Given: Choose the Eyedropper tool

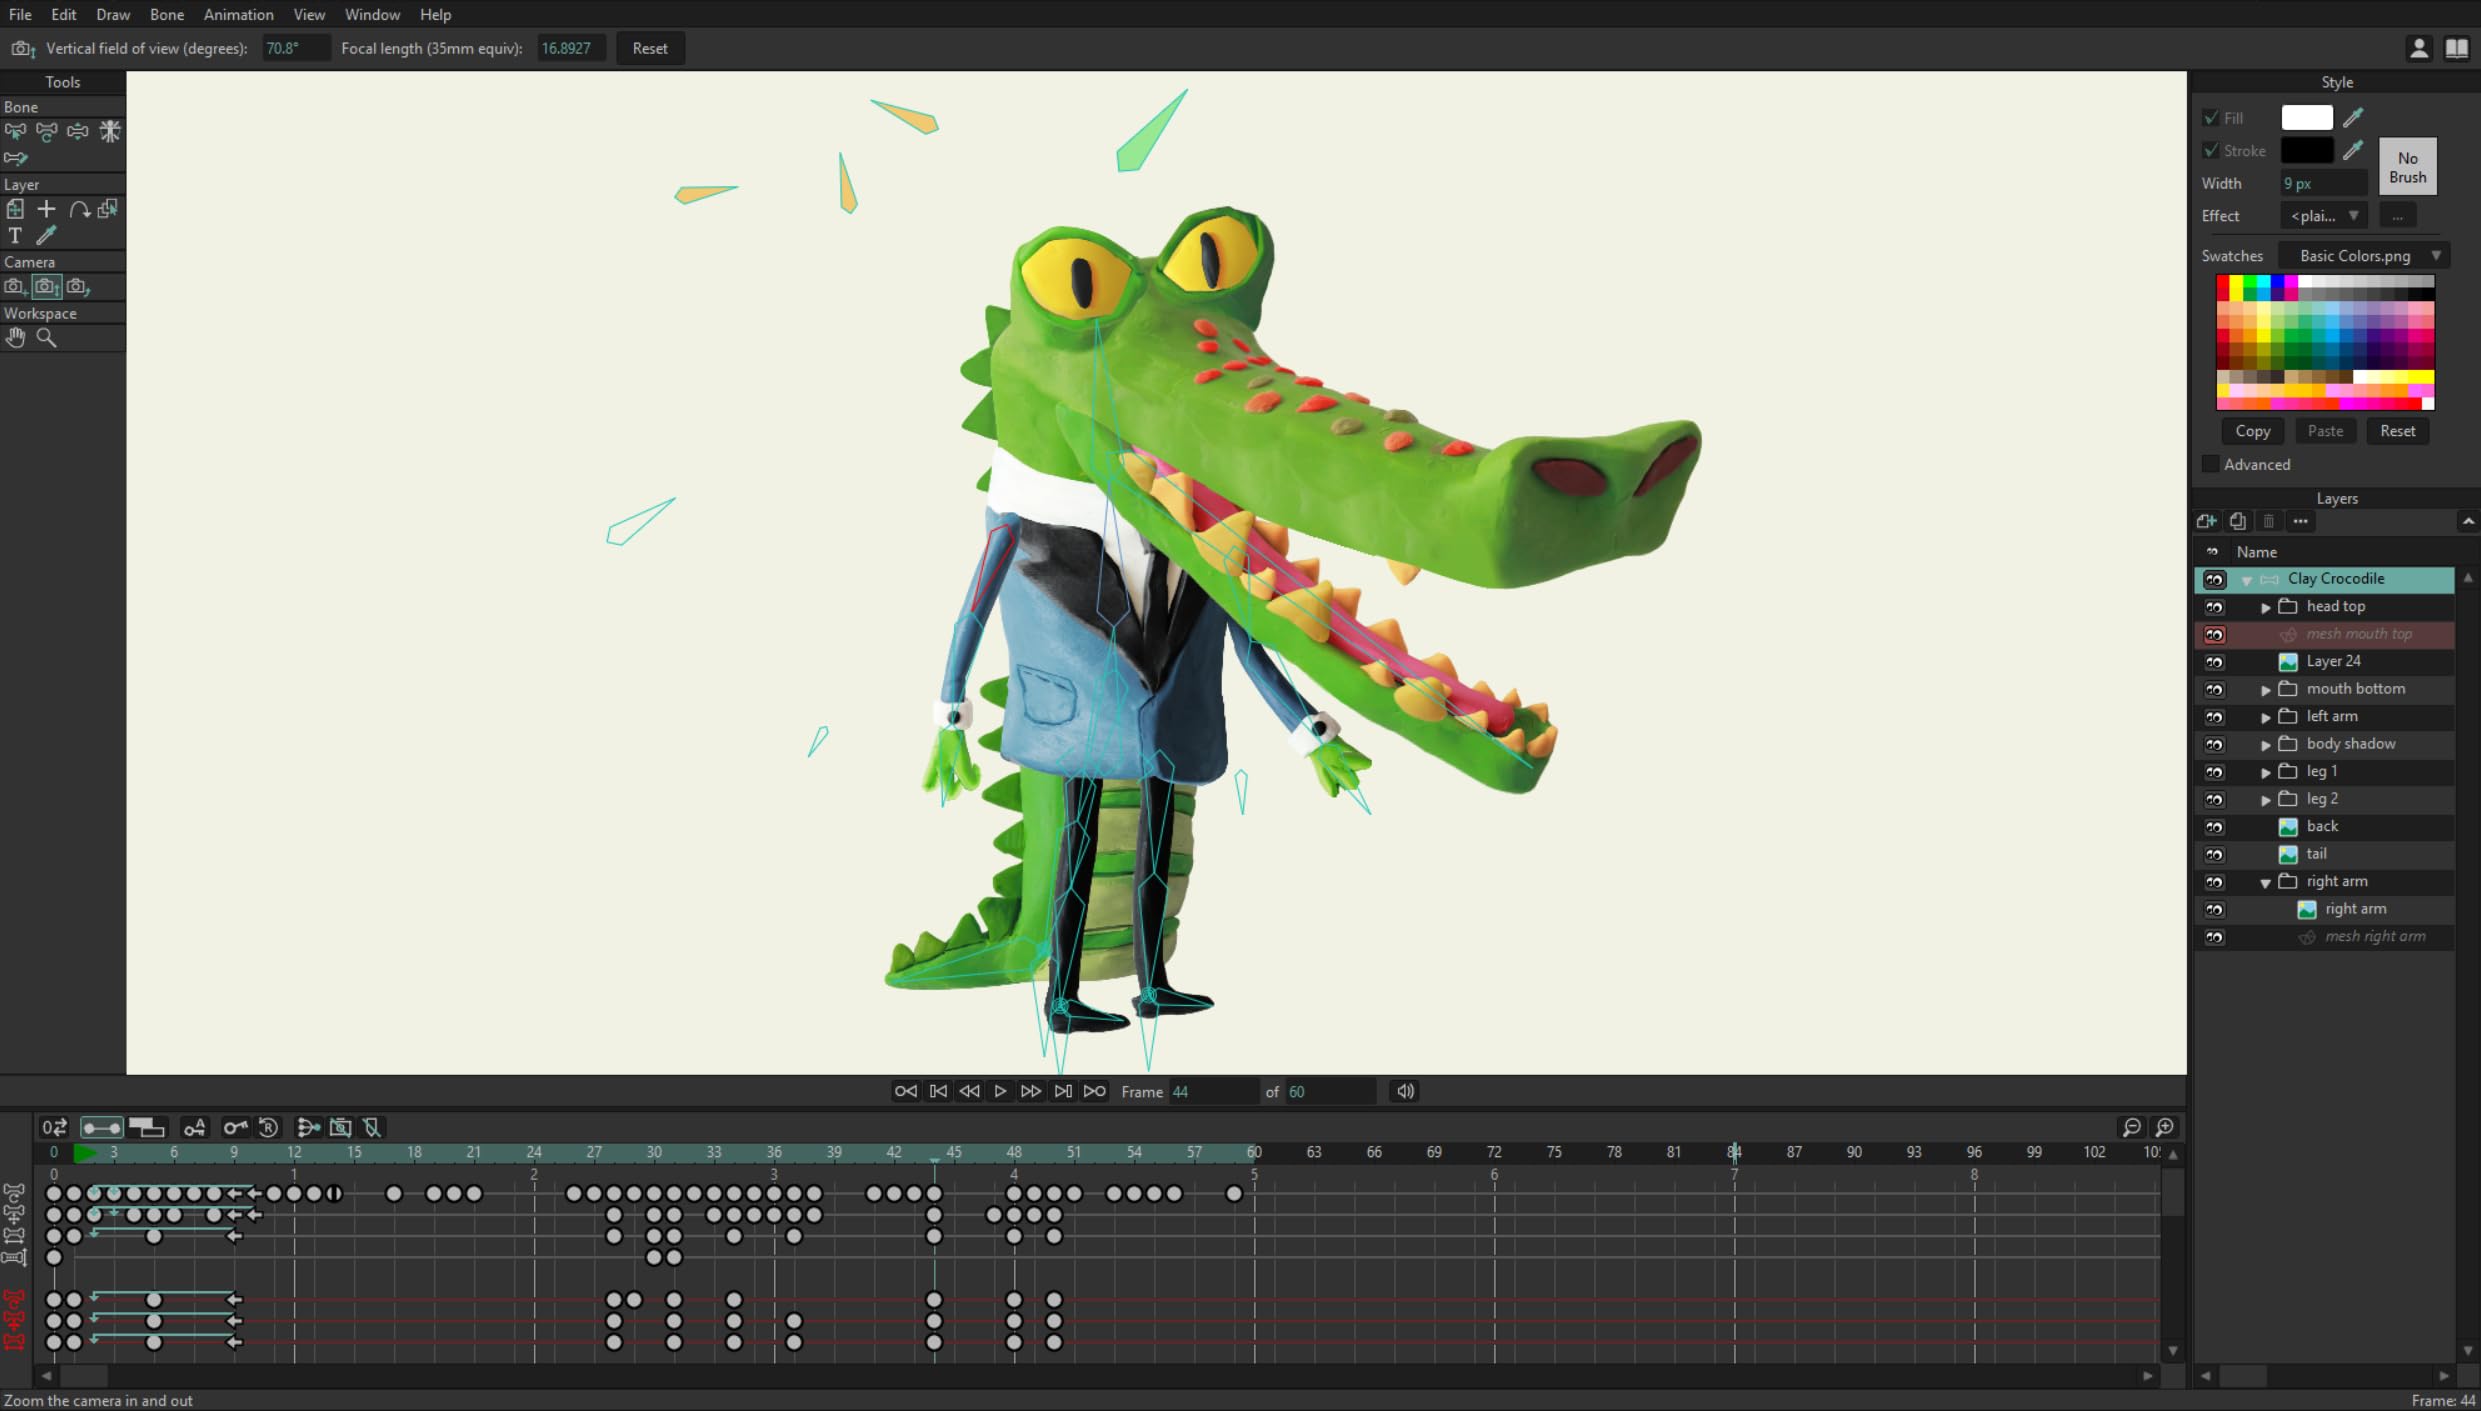Looking at the screenshot, I should (46, 236).
